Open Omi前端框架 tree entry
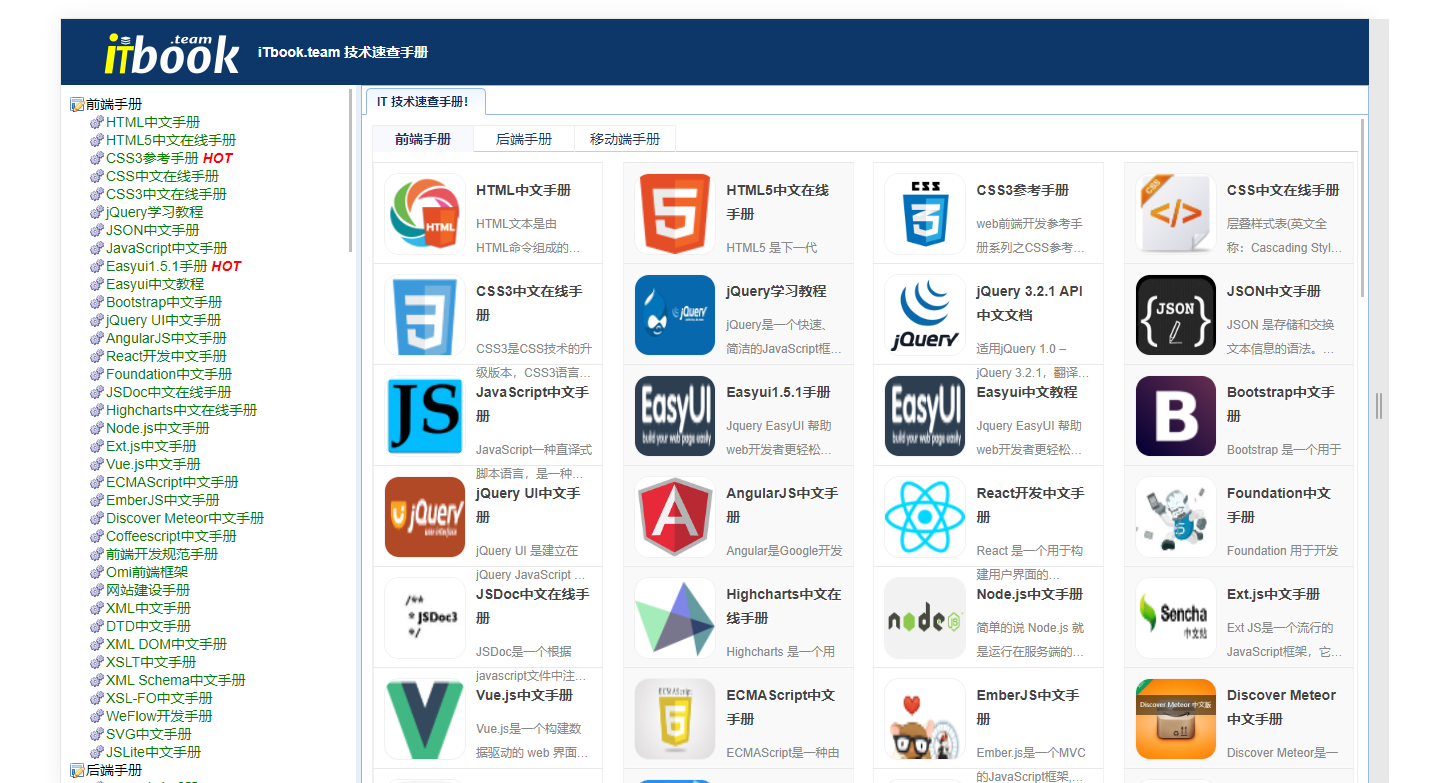Screen dimensions: 1451x783 click(x=147, y=572)
